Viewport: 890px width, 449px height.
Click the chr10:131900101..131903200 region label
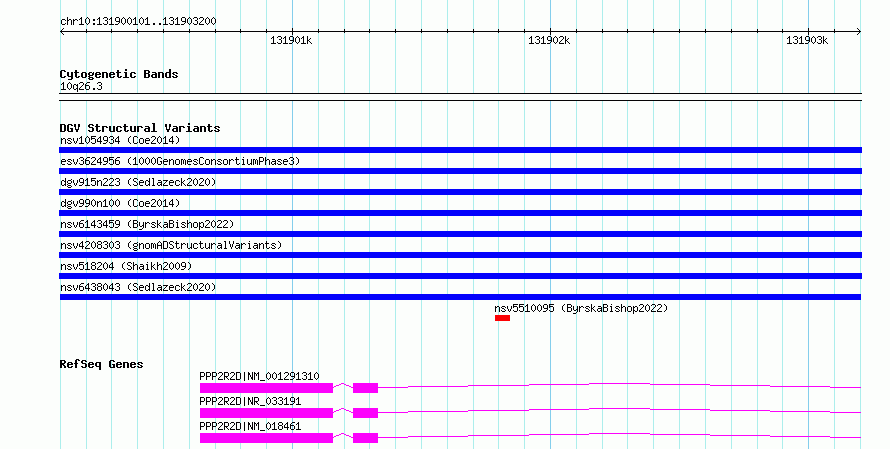138,21
